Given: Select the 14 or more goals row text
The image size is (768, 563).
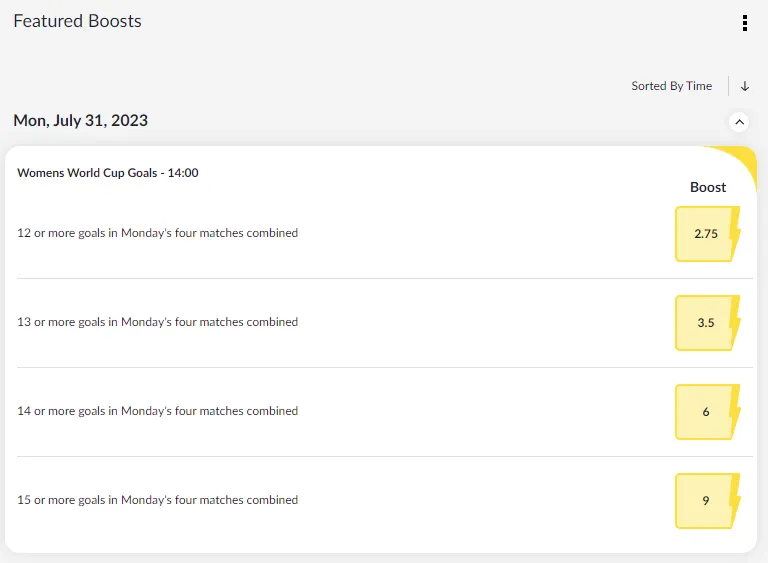Looking at the screenshot, I should click(157, 411).
